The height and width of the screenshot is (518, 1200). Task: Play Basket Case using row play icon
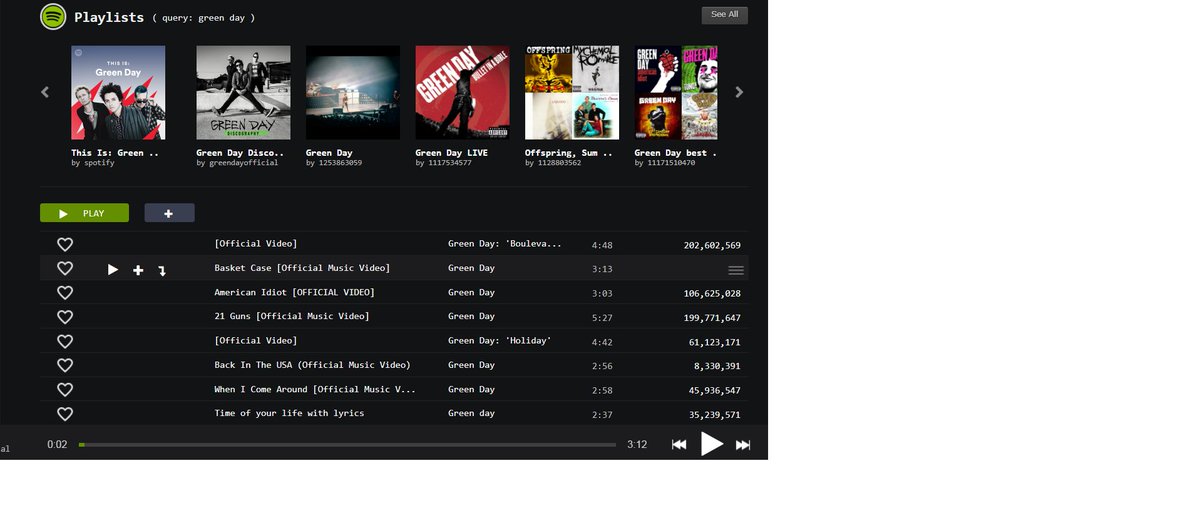pyautogui.click(x=113, y=270)
